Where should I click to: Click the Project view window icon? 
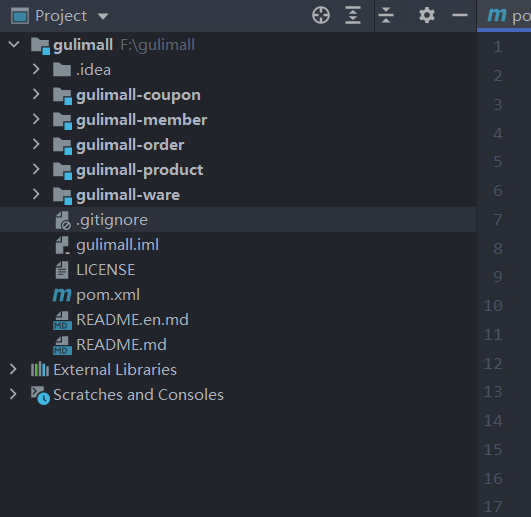20,16
